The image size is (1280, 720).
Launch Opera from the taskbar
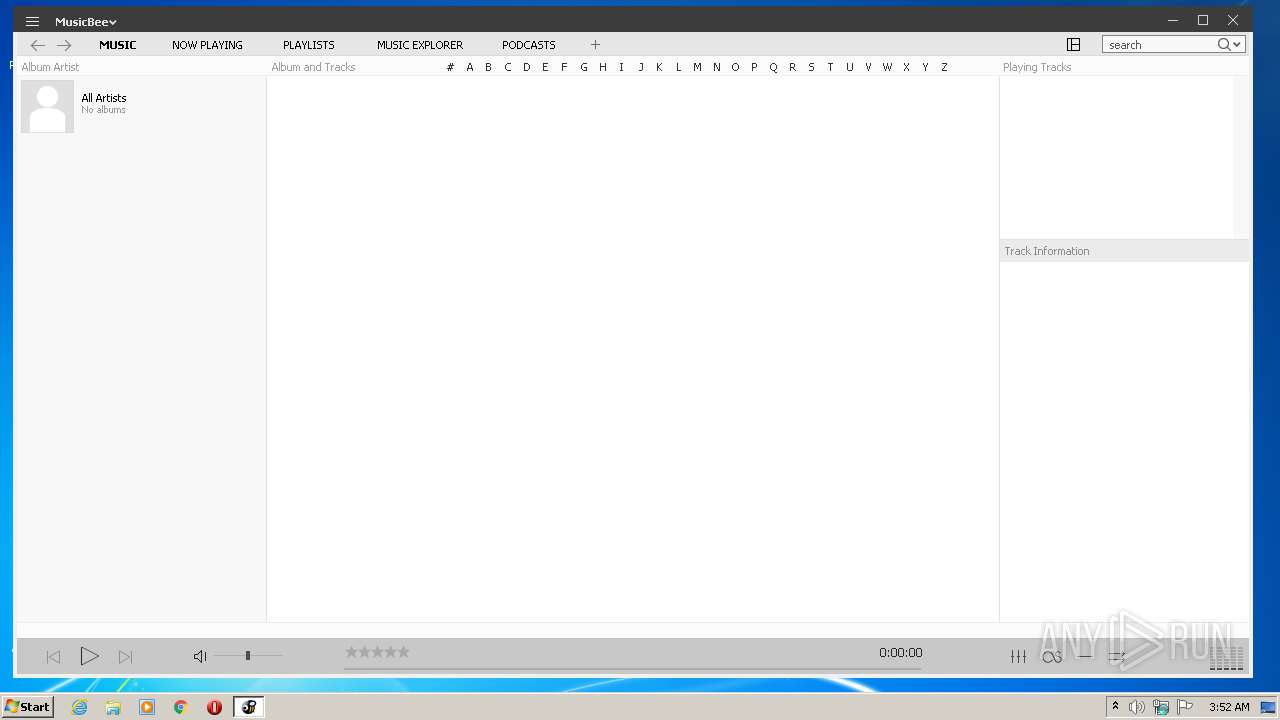click(x=214, y=707)
